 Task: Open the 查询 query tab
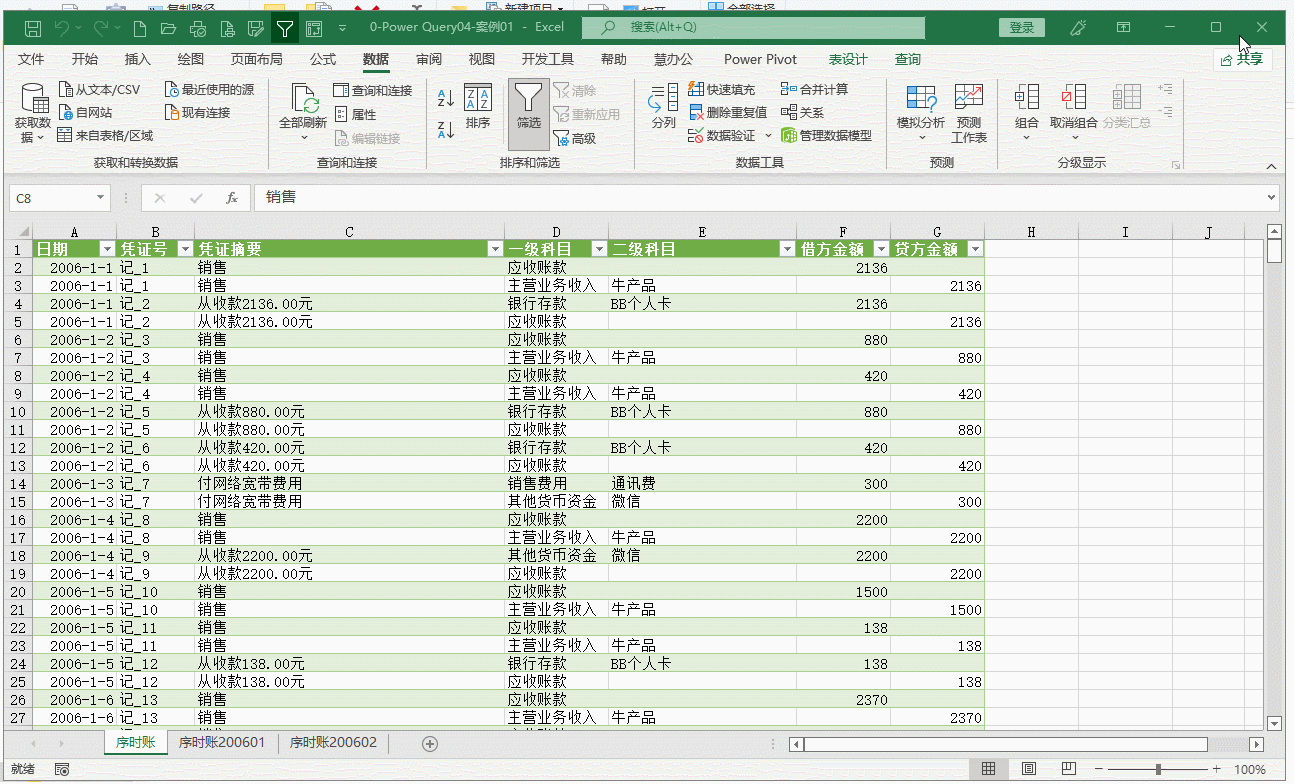(x=908, y=59)
